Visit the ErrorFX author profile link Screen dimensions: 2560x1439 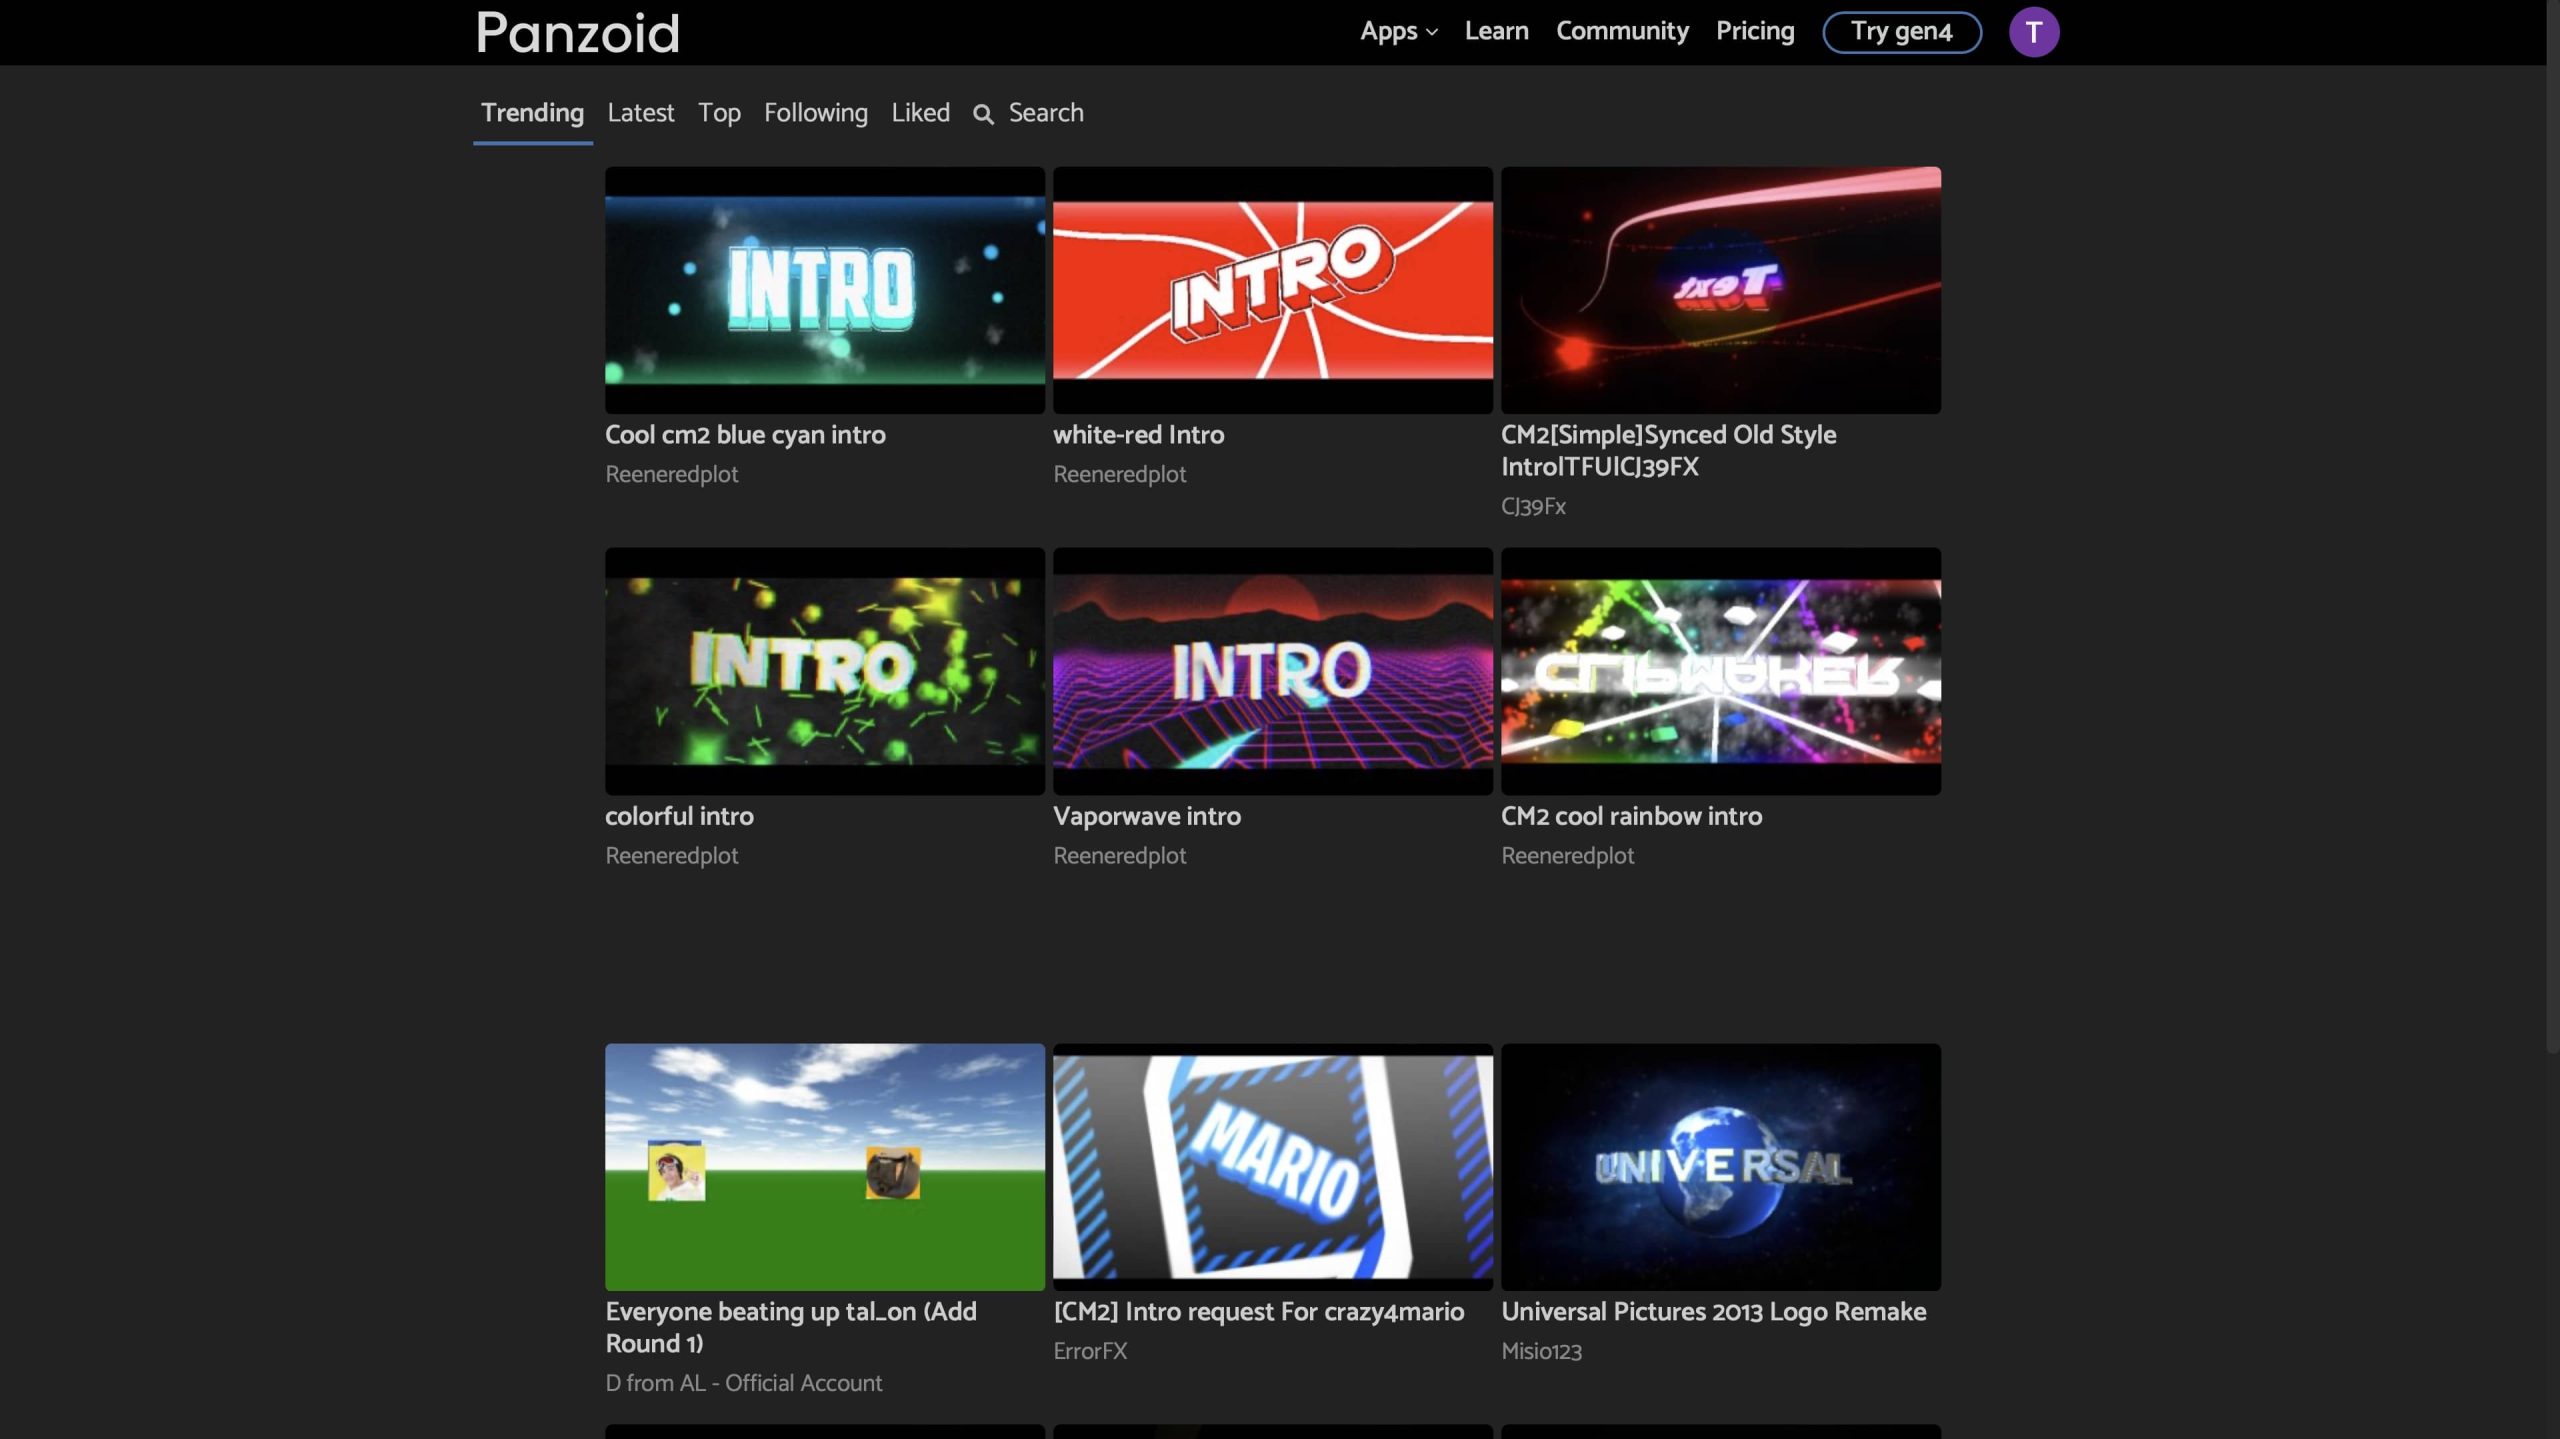pos(1089,1351)
